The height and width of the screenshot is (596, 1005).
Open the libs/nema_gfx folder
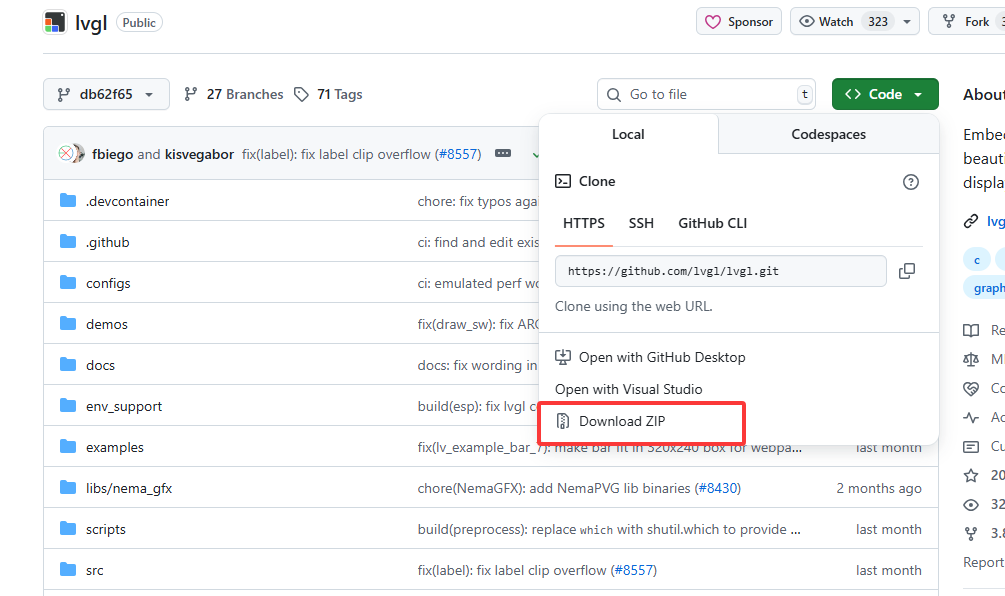click(x=129, y=488)
